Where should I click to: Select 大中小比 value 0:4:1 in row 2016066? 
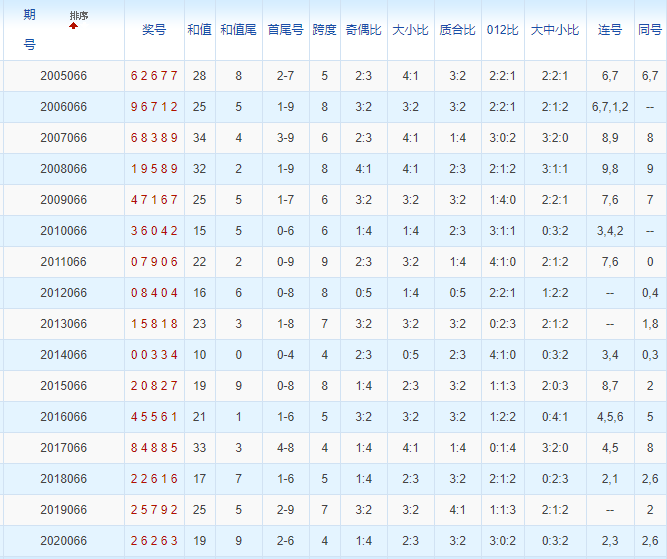[555, 416]
